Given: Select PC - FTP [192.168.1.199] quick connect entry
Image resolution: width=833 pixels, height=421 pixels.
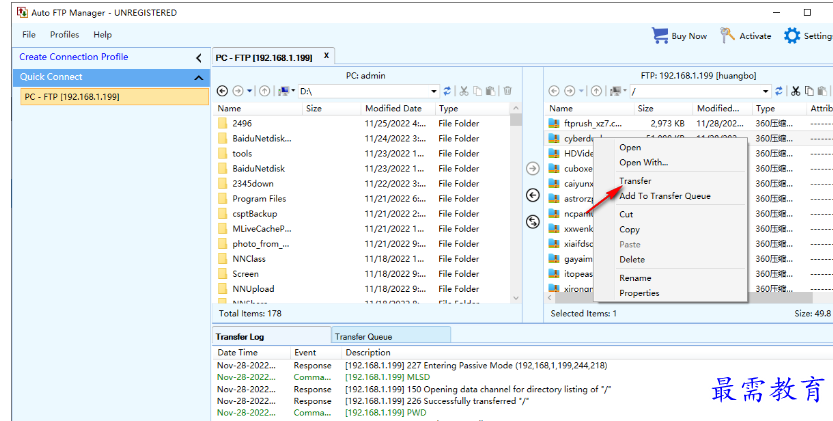Looking at the screenshot, I should (x=114, y=97).
